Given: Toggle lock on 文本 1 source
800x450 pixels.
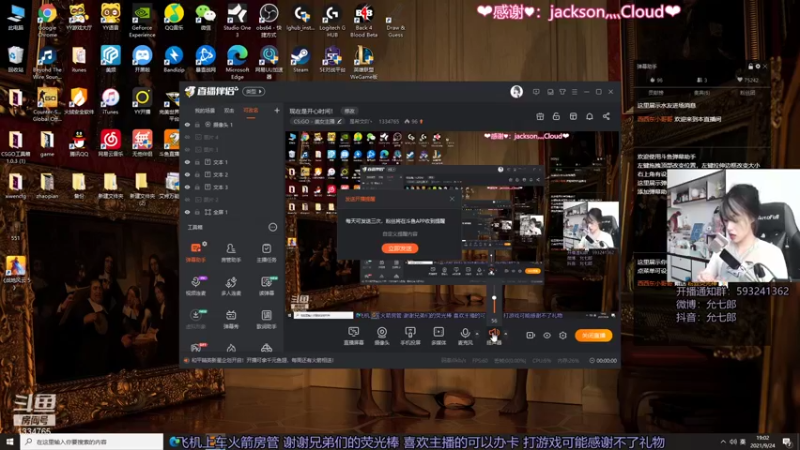Looking at the screenshot, I should [197, 162].
